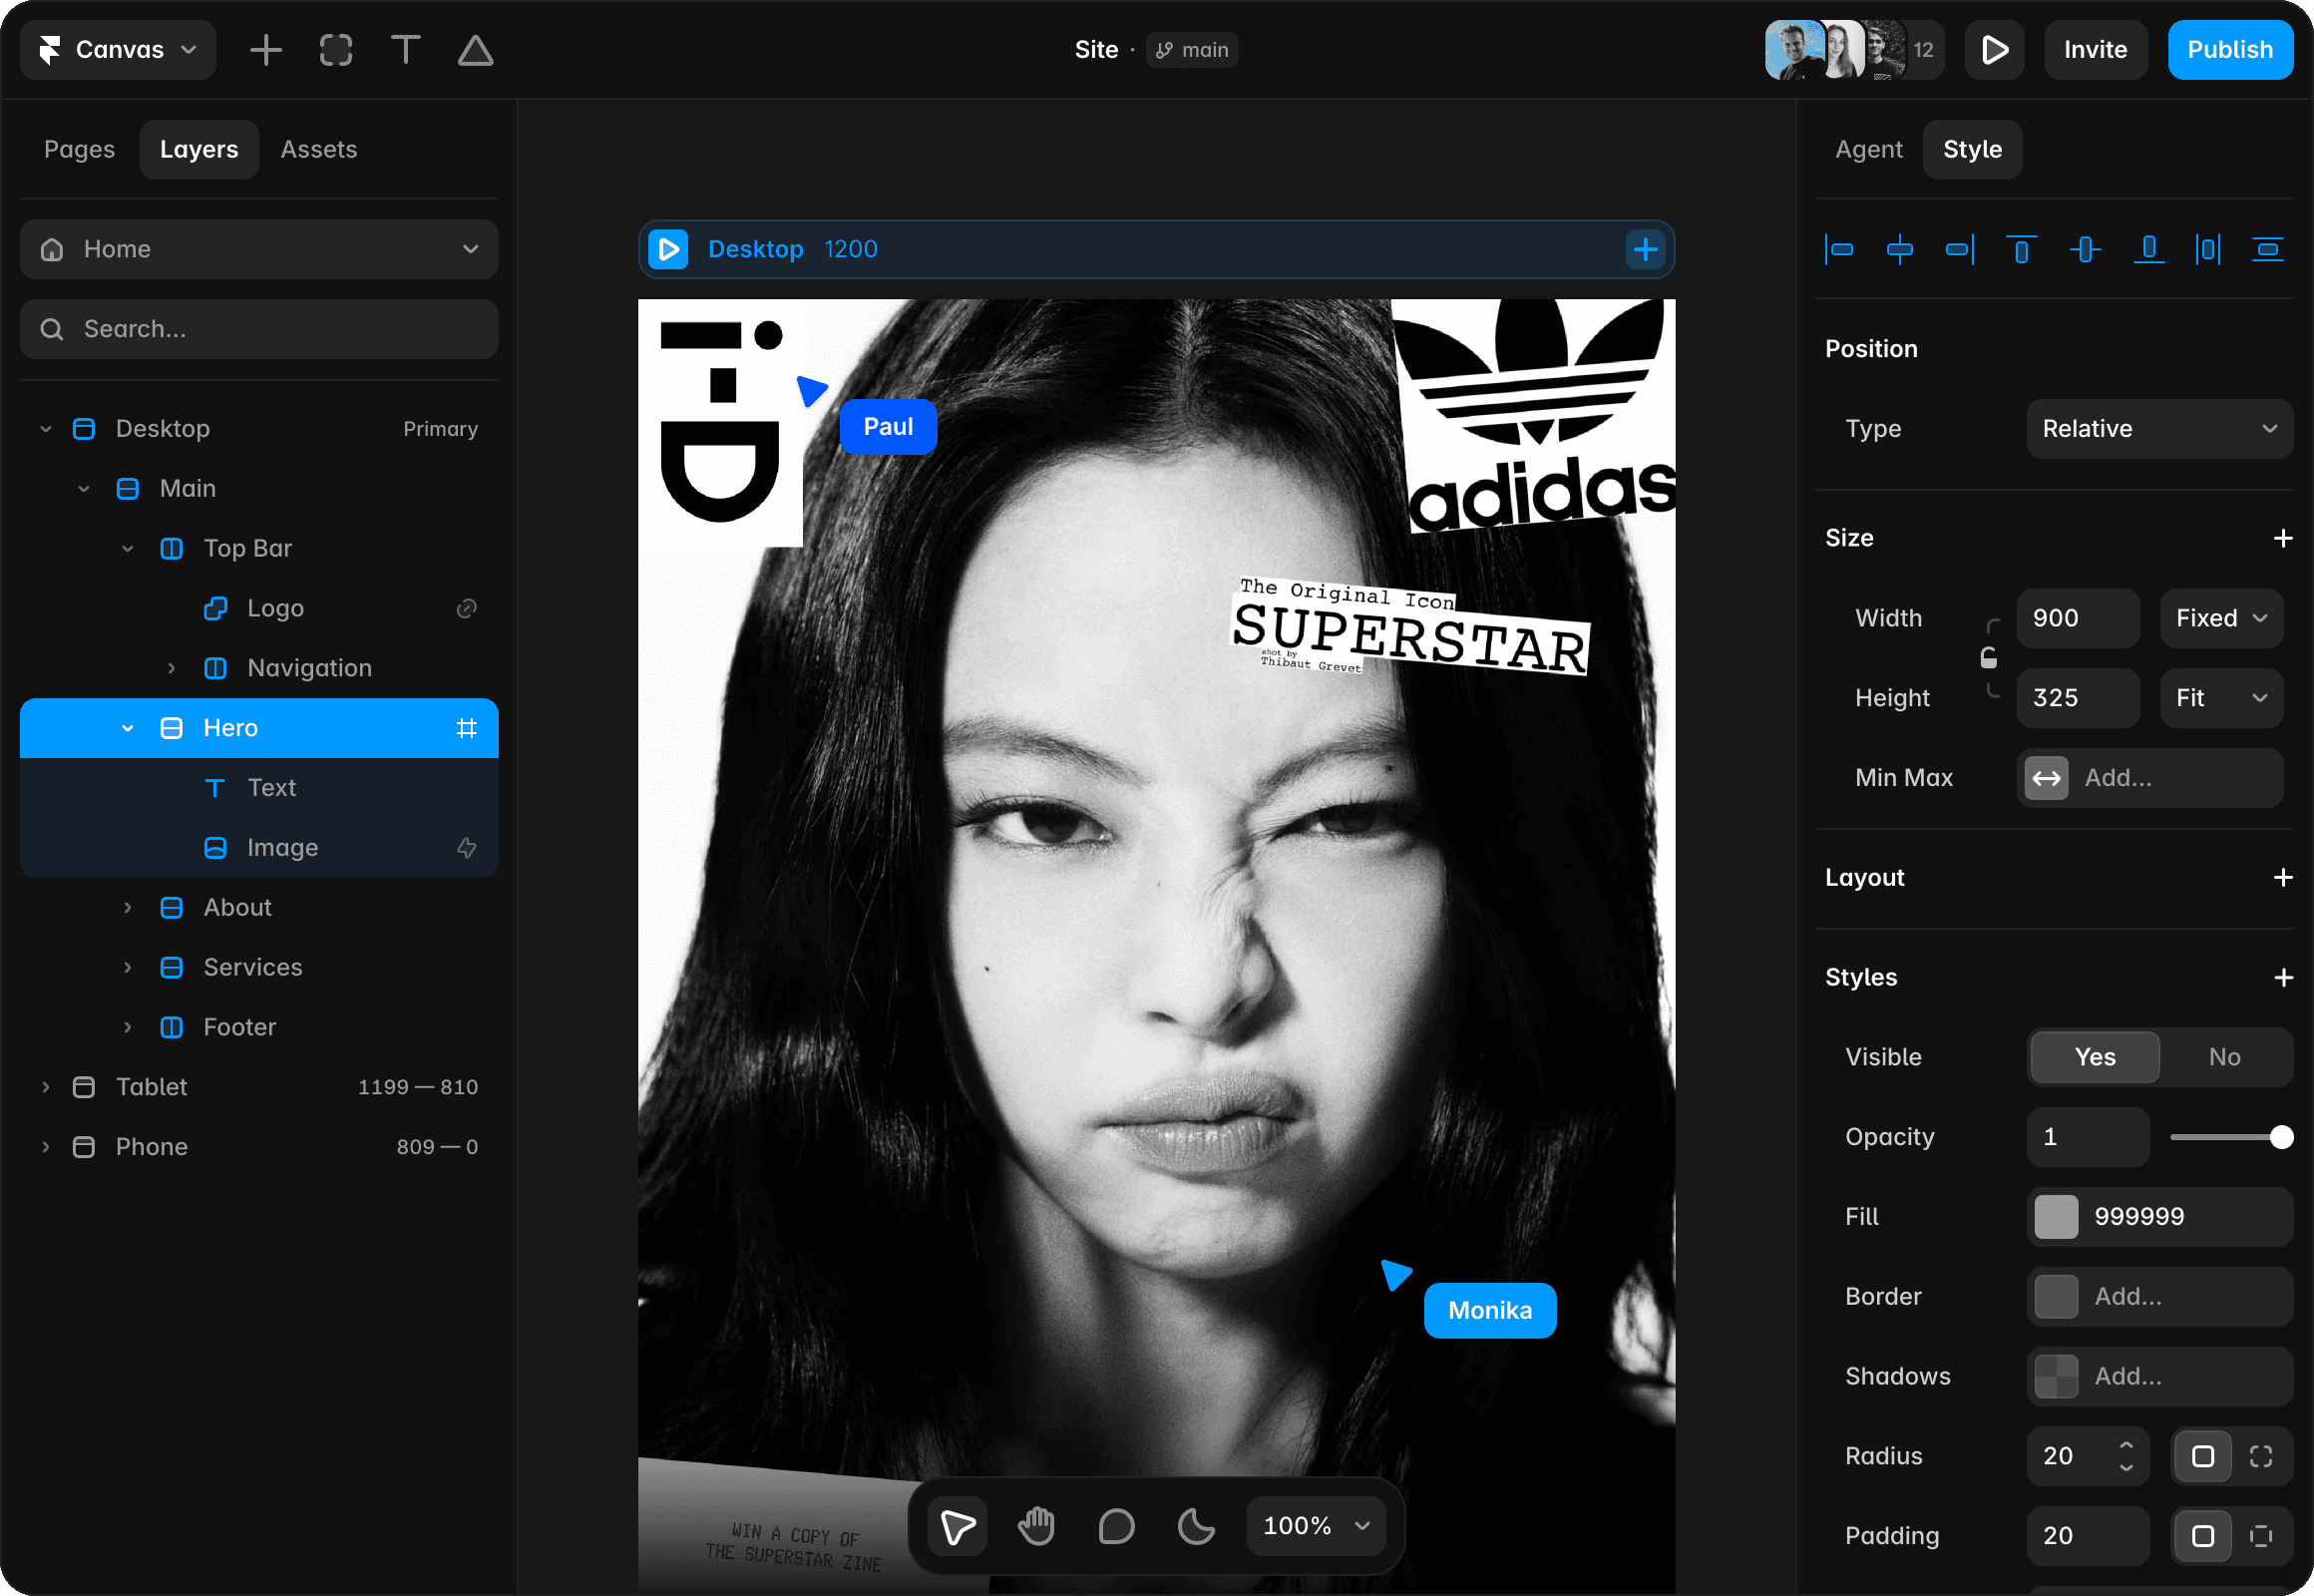This screenshot has width=2314, height=1596.
Task: Click the collaborator avatars group
Action: tap(1854, 50)
